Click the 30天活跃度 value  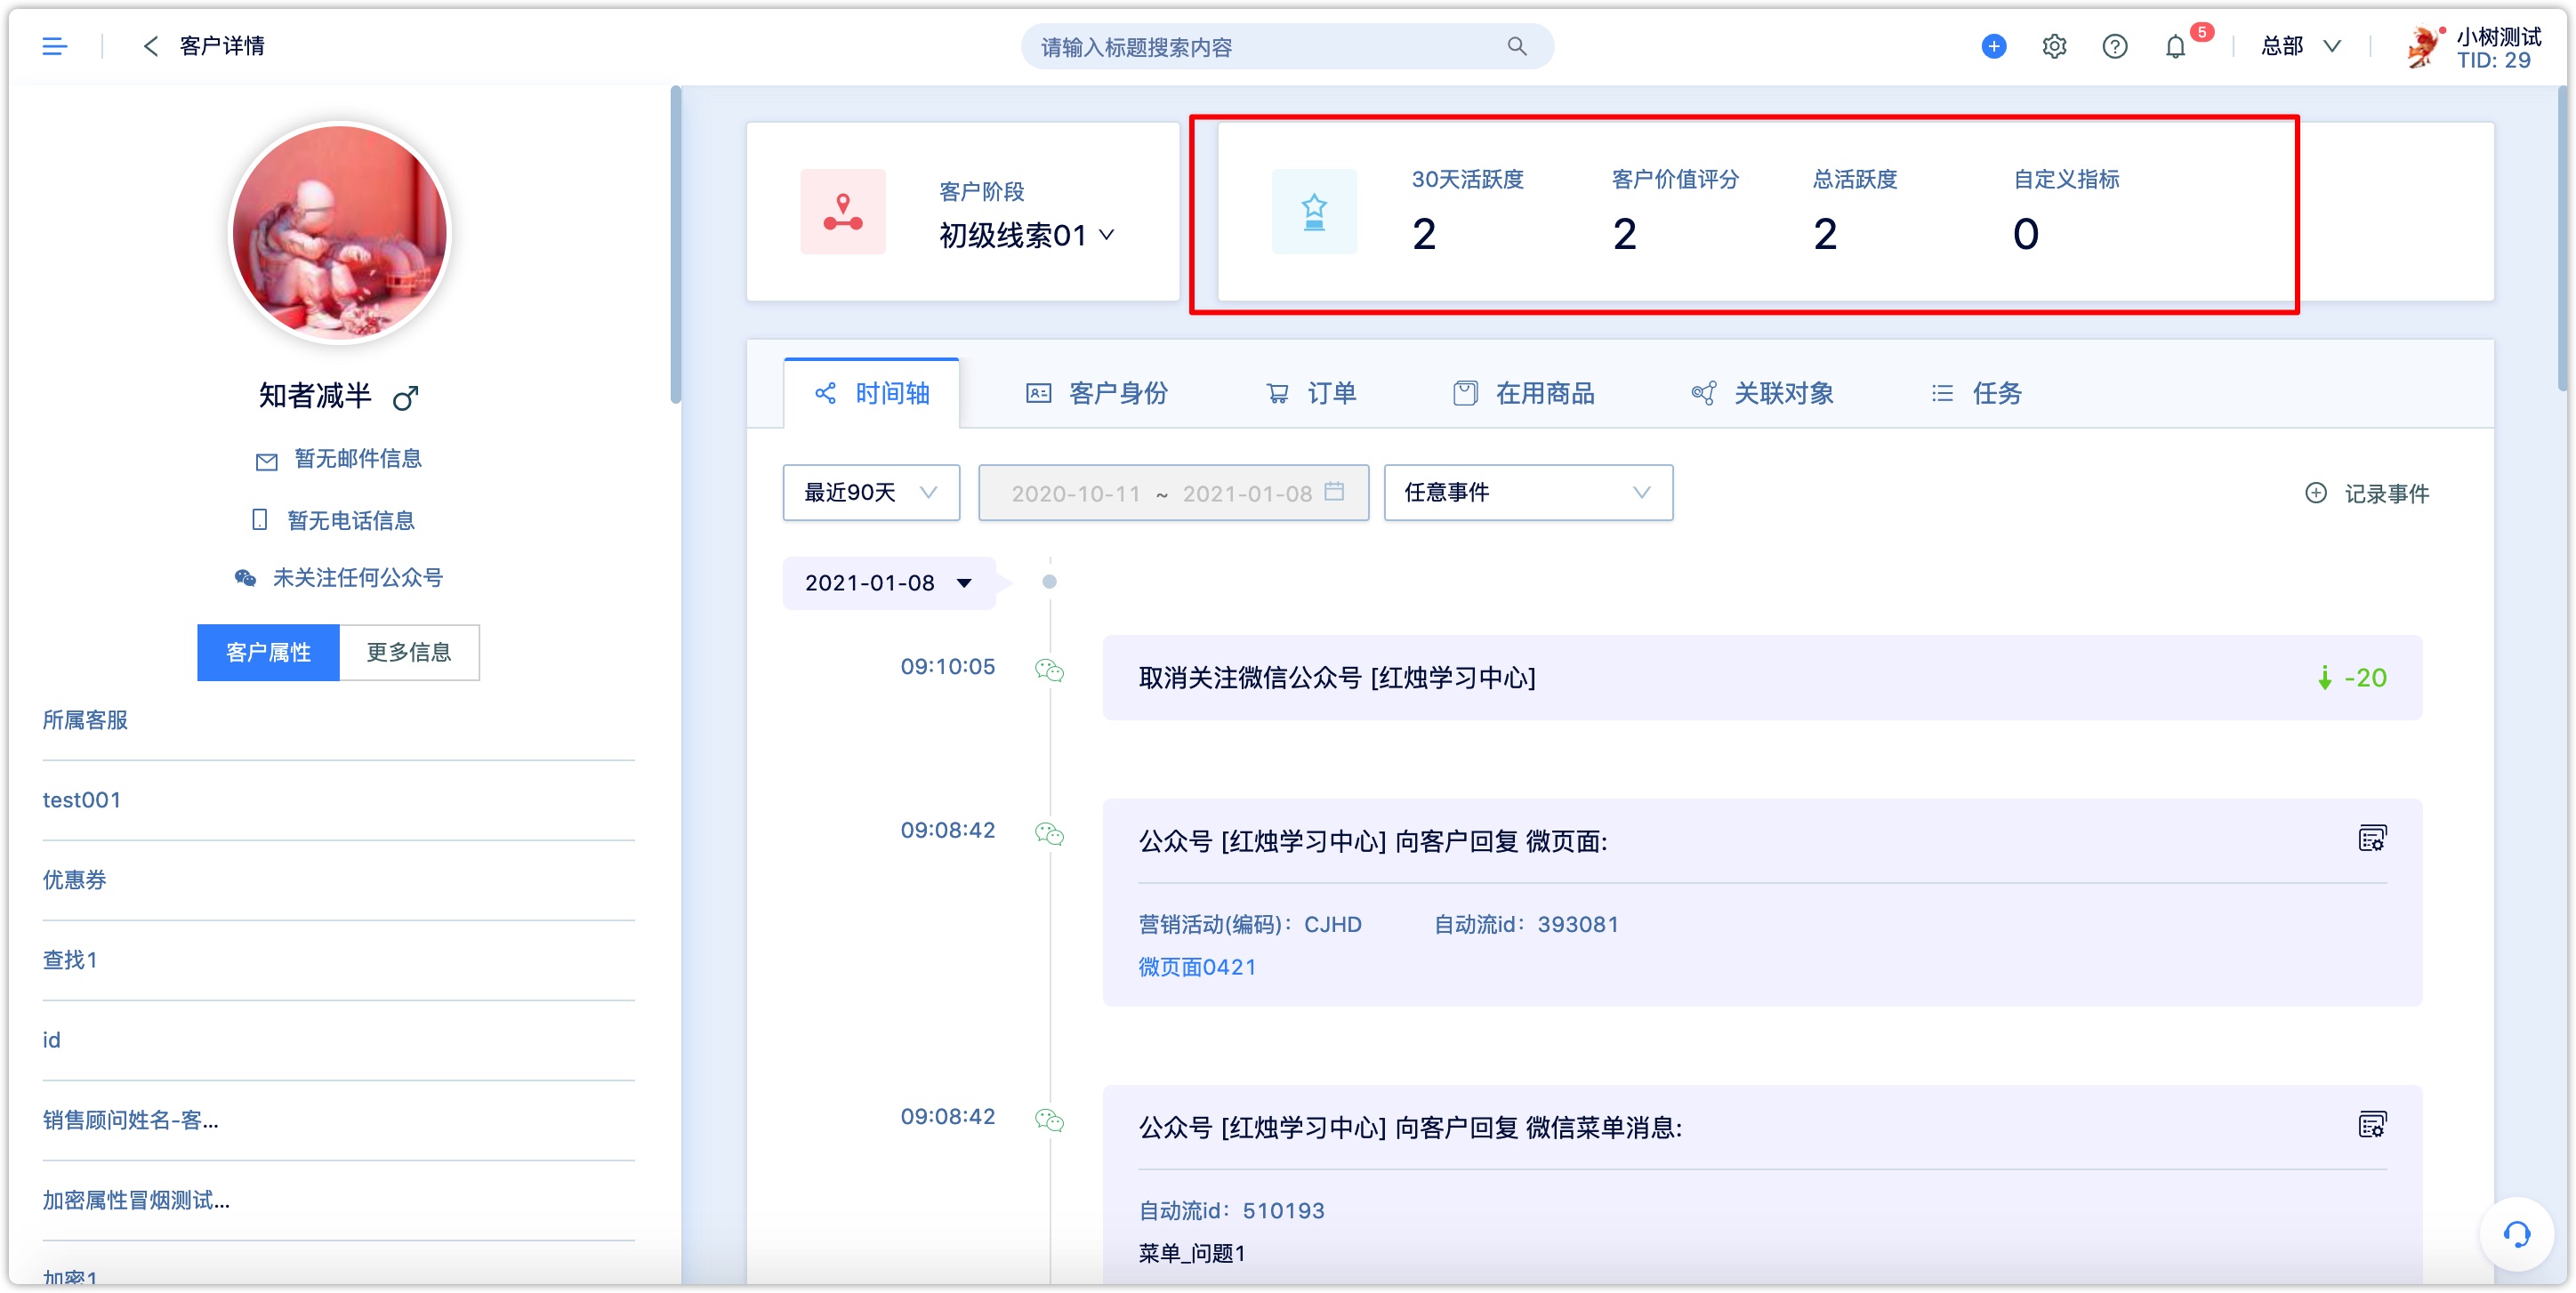[1424, 235]
